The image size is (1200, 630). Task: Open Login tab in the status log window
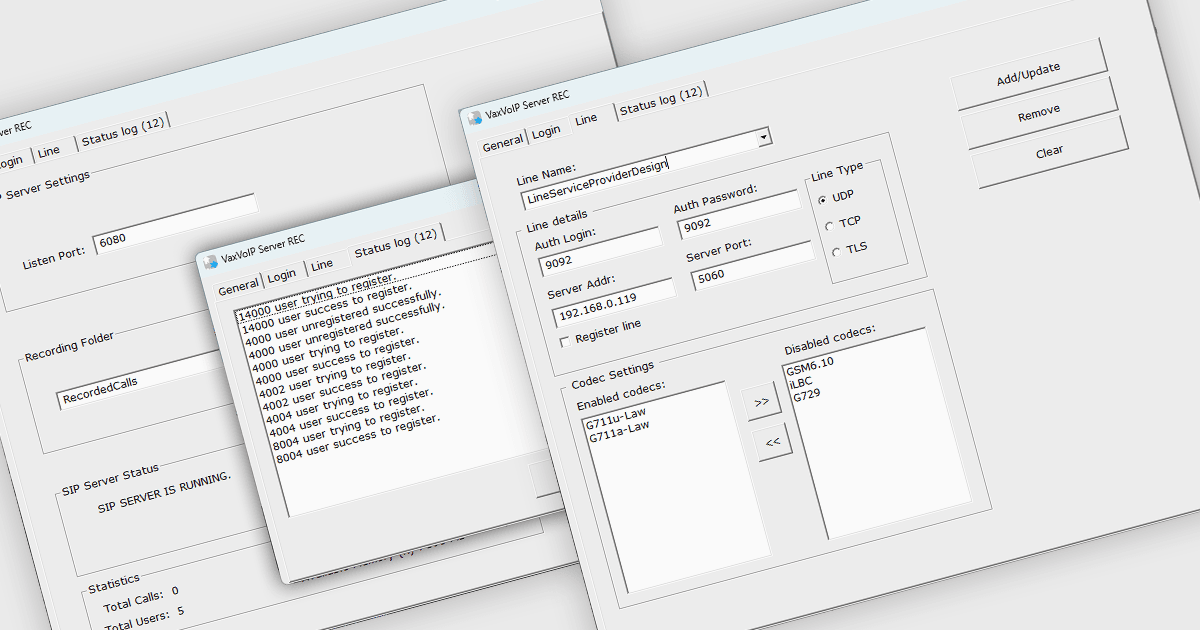[x=281, y=275]
